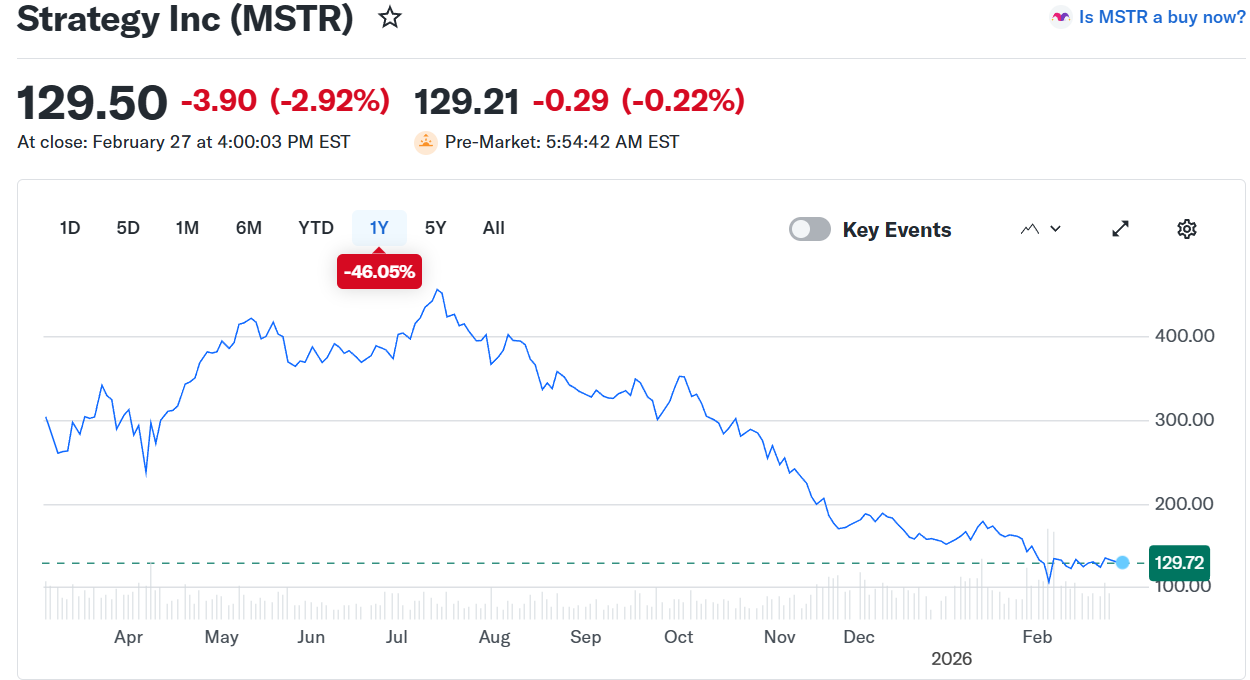The image size is (1250, 680).
Task: Select the 1M chart range
Action: click(x=187, y=228)
